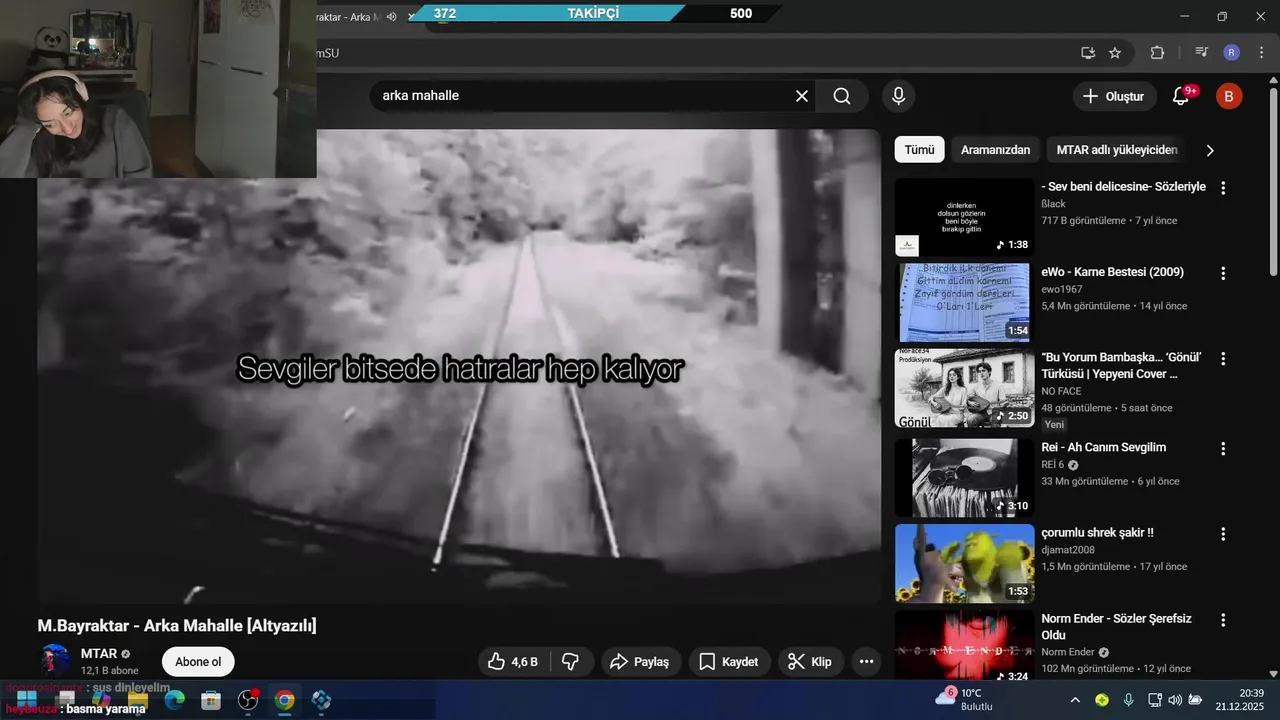This screenshot has width=1280, height=720.
Task: Select MTAR adlı yükleyiciden filter chip
Action: [x=1117, y=150]
